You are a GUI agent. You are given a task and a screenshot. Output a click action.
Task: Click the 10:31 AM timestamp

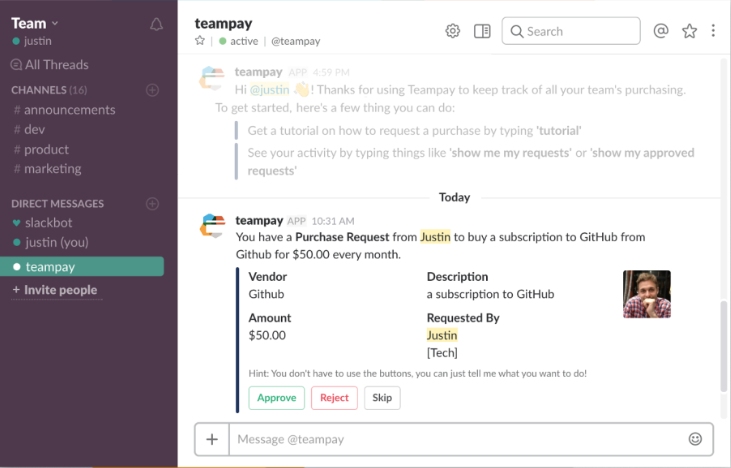333,221
